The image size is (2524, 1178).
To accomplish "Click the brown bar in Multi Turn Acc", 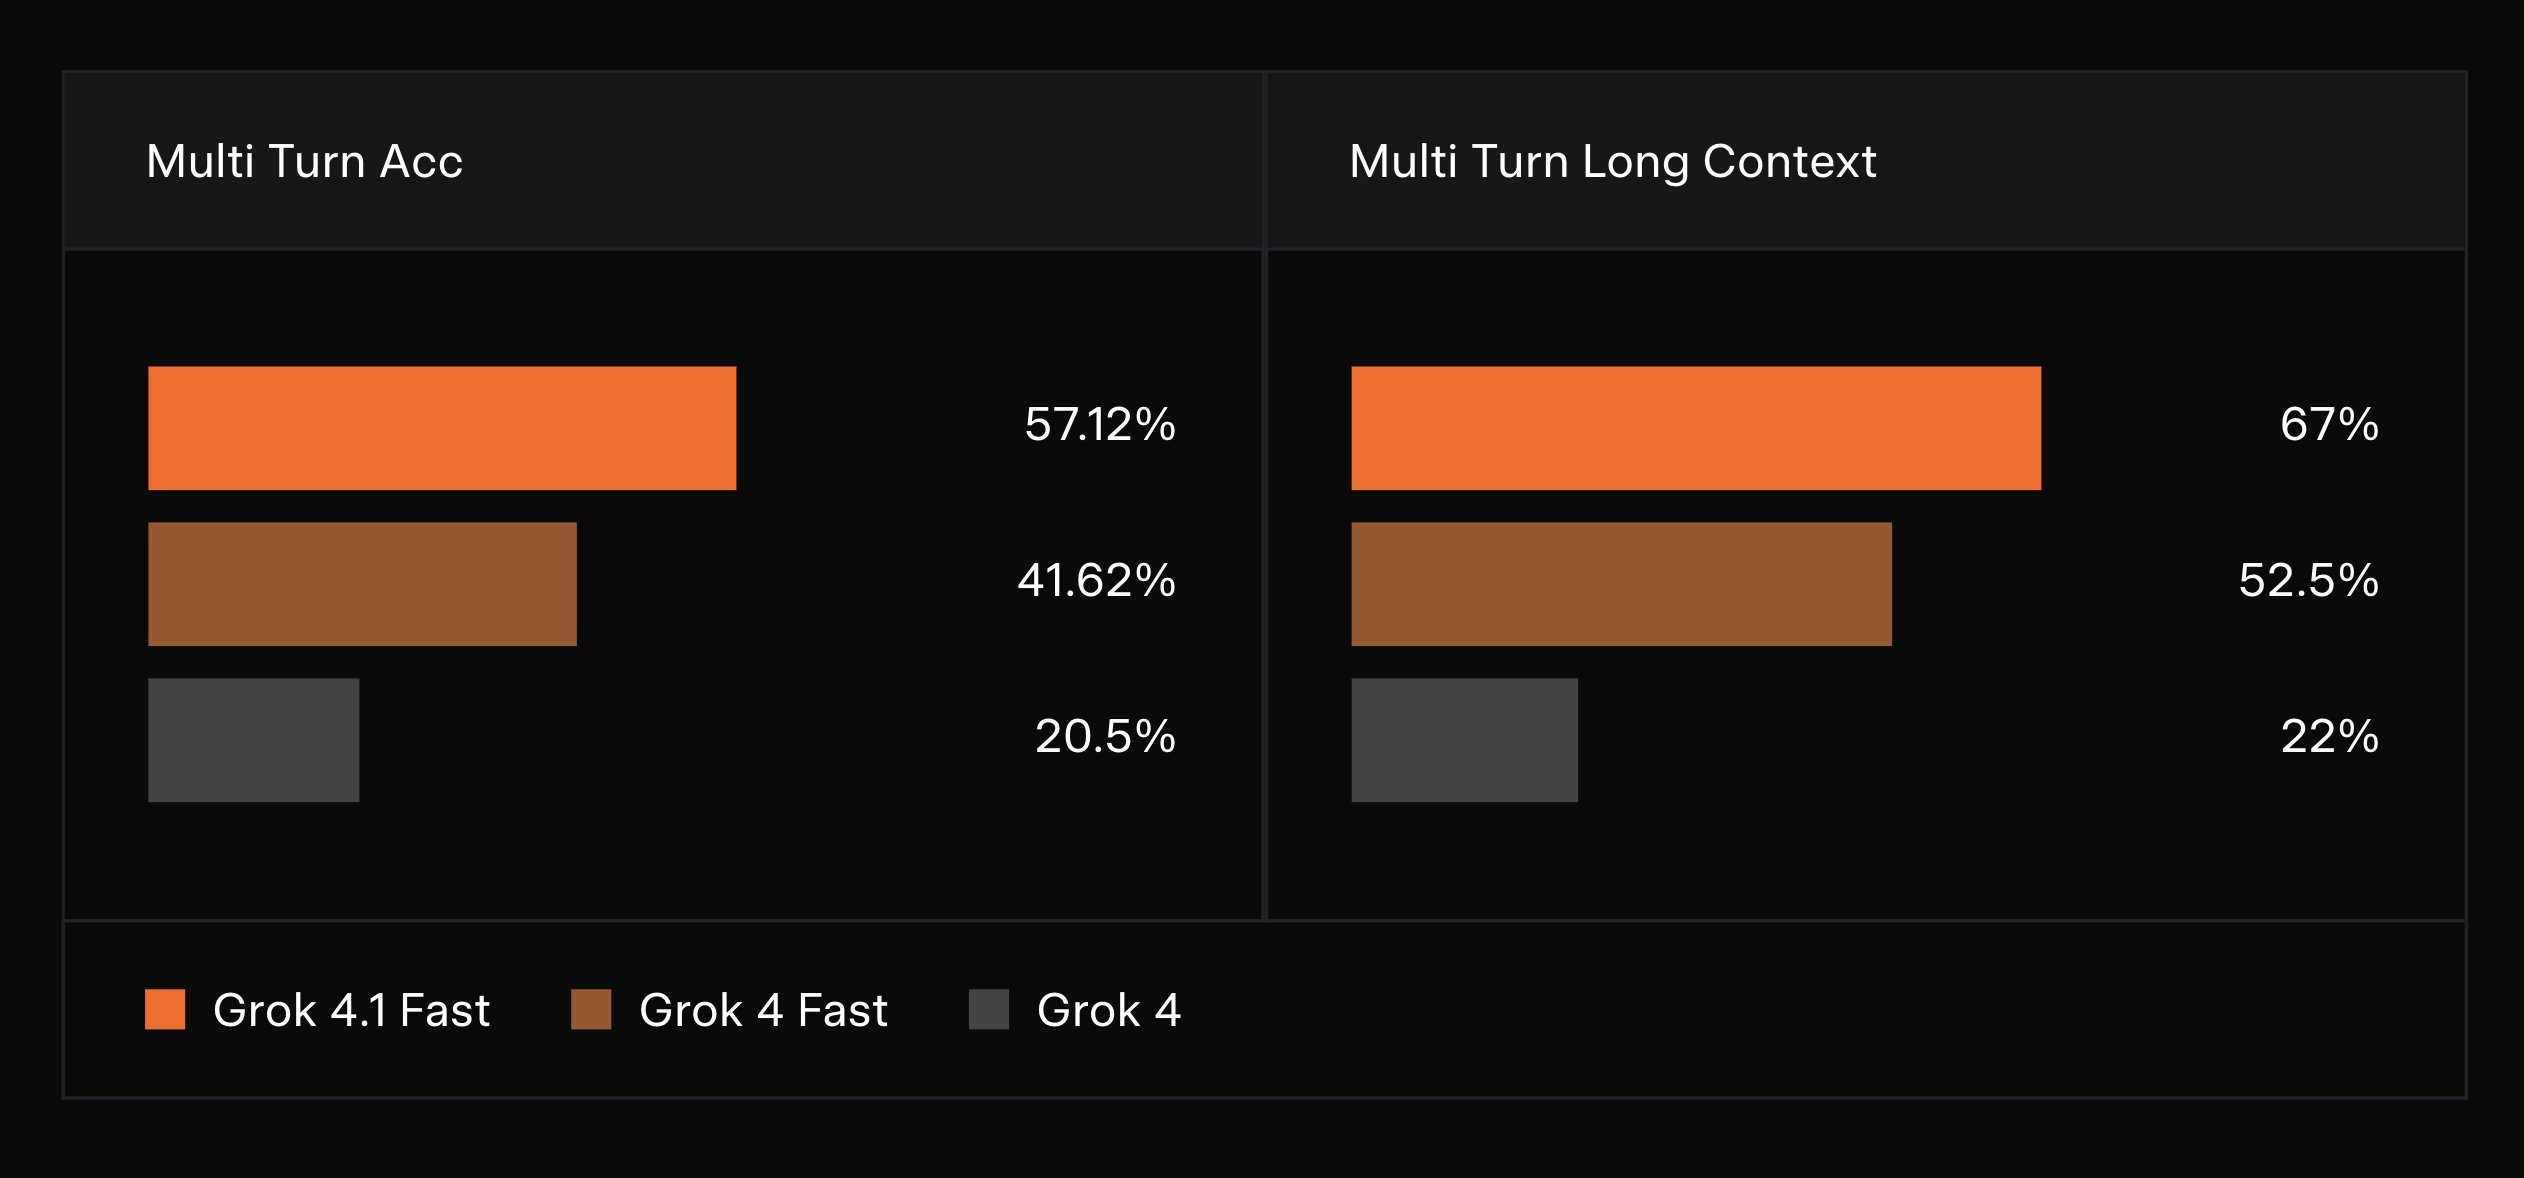I will 362,584.
